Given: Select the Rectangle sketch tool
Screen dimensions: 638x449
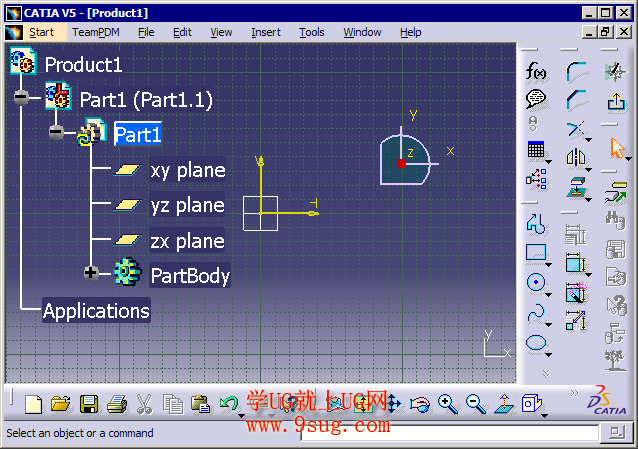Looking at the screenshot, I should coord(536,252).
